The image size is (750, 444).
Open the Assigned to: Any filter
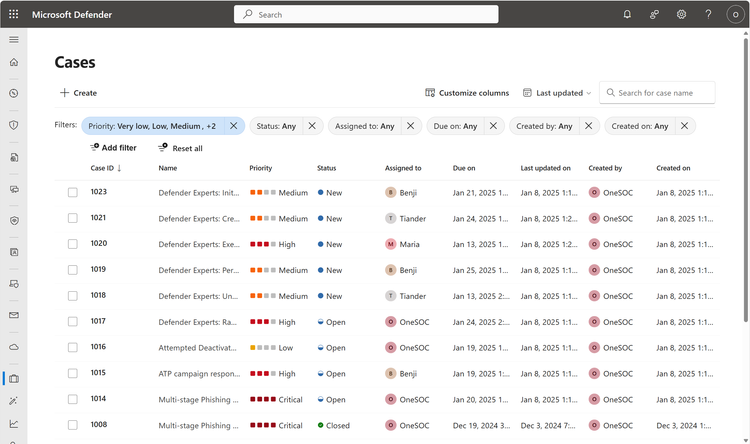click(x=364, y=126)
